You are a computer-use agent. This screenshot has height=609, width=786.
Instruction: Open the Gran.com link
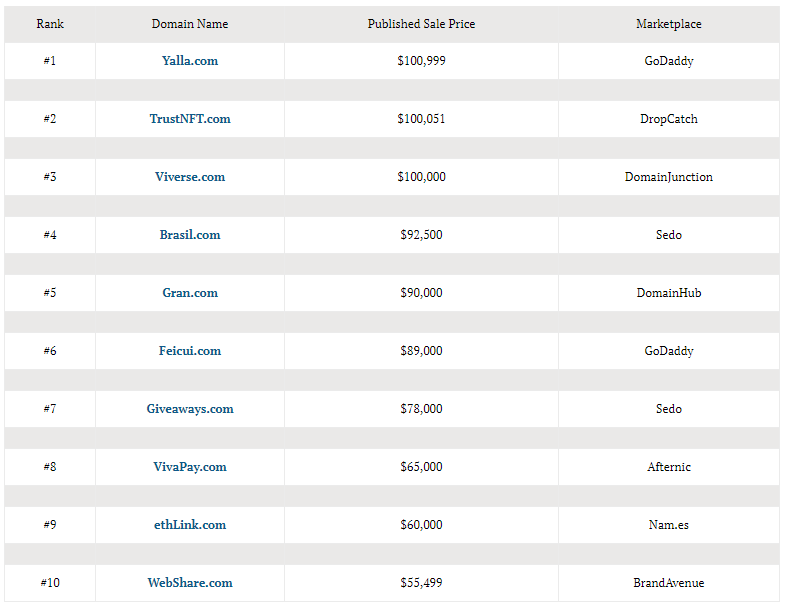189,293
